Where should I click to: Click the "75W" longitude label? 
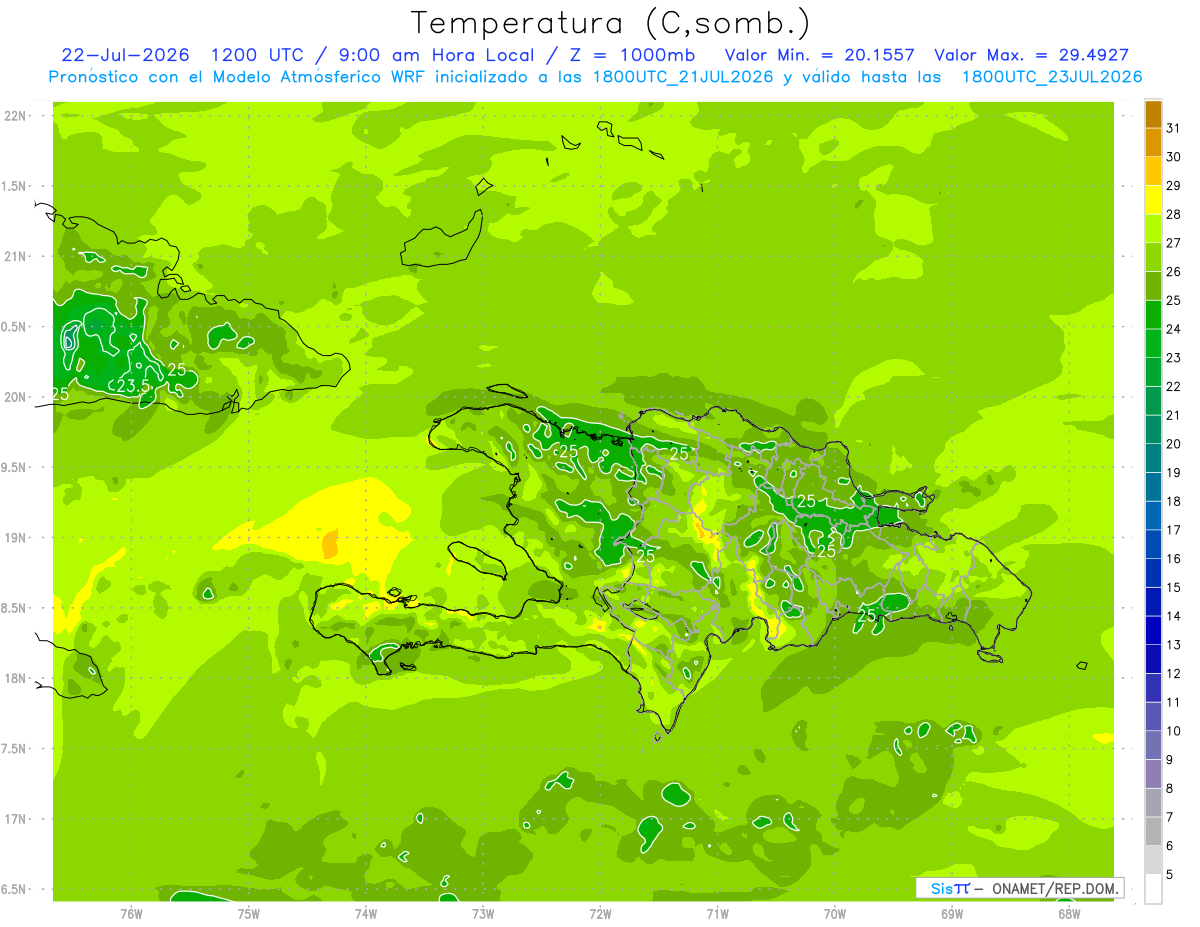pyautogui.click(x=248, y=914)
